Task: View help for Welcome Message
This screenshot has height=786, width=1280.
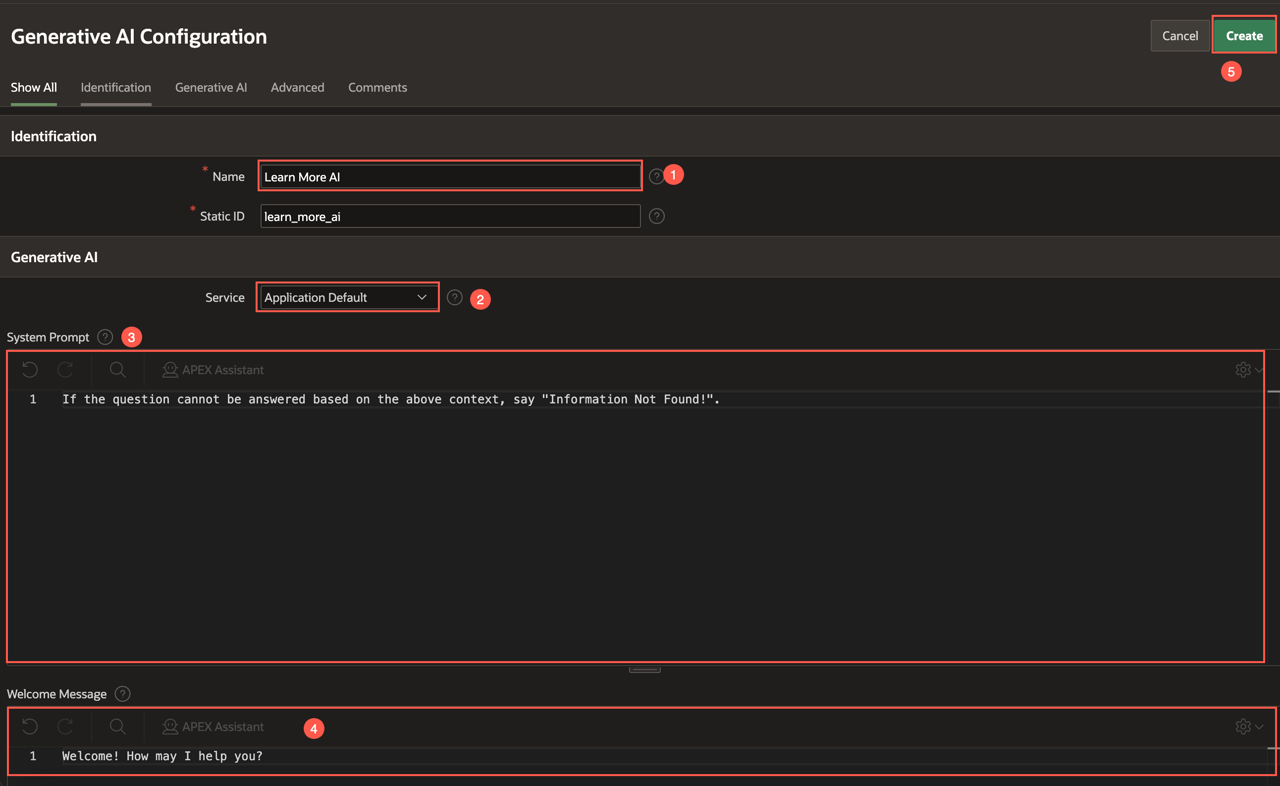Action: point(123,694)
